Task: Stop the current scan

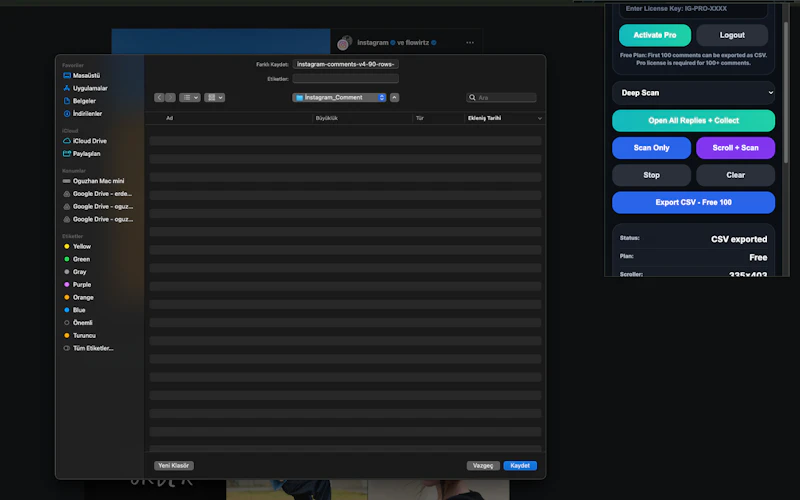Action: tap(652, 175)
